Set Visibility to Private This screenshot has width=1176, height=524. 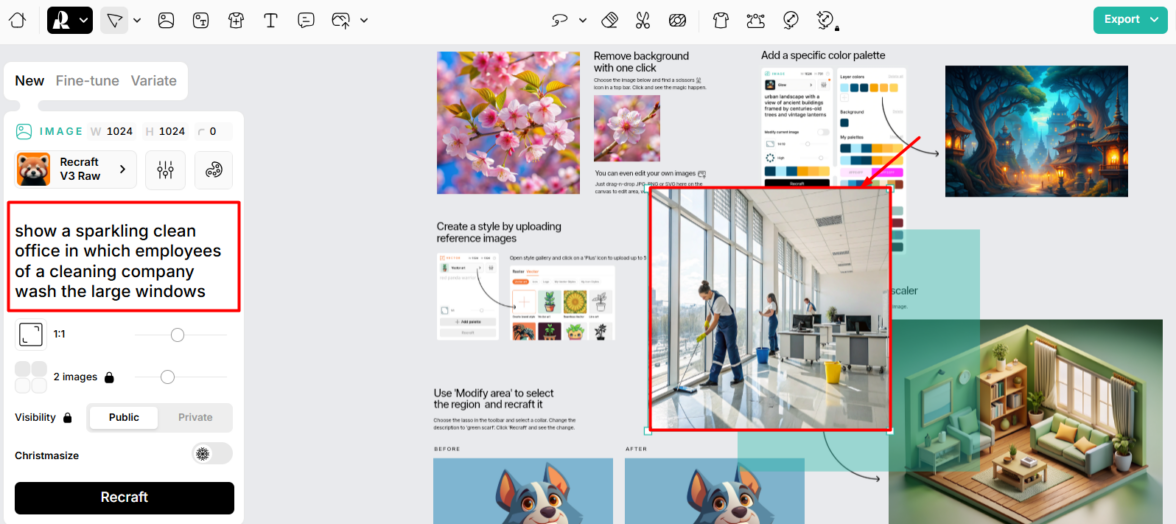195,417
